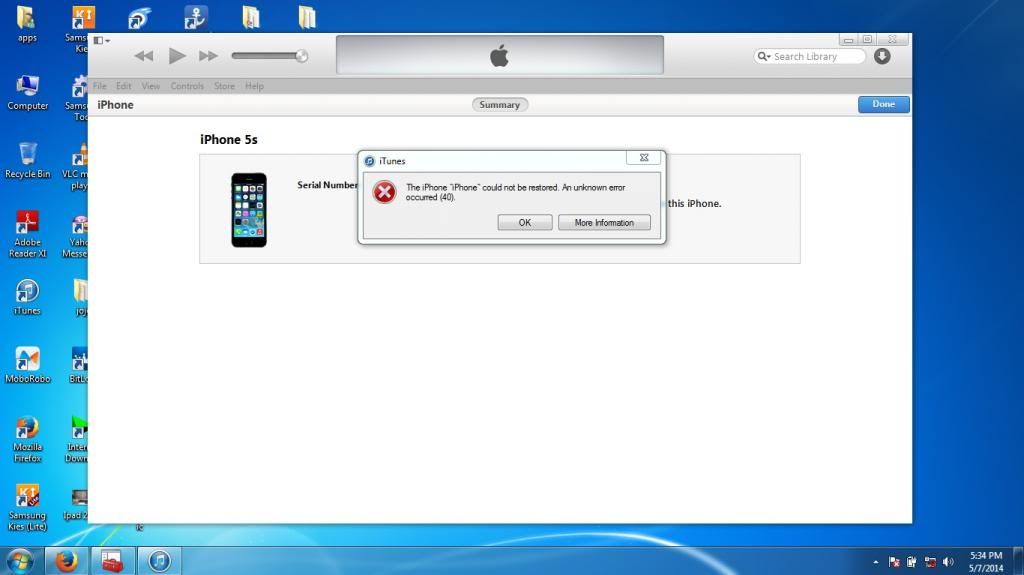This screenshot has width=1024, height=575.
Task: Click the Done button in iTunes
Action: coord(883,105)
